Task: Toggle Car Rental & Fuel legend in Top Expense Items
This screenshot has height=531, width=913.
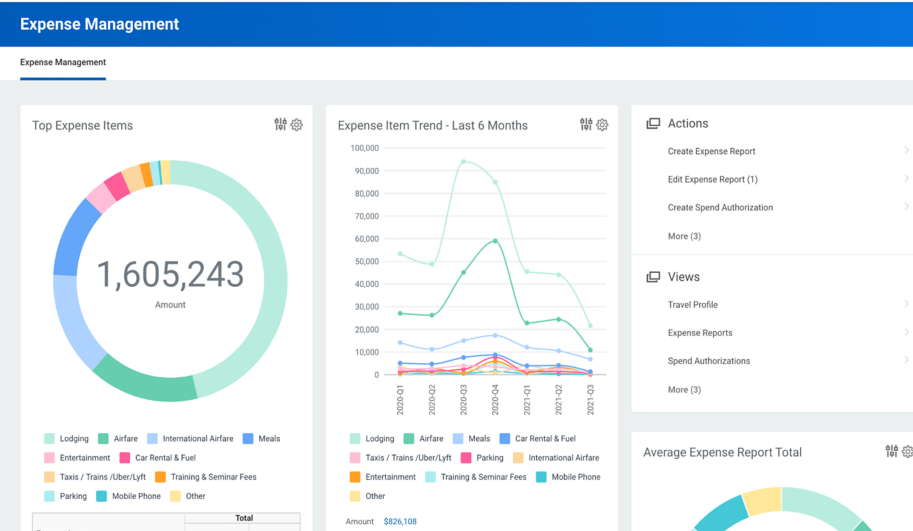Action: click(x=158, y=458)
